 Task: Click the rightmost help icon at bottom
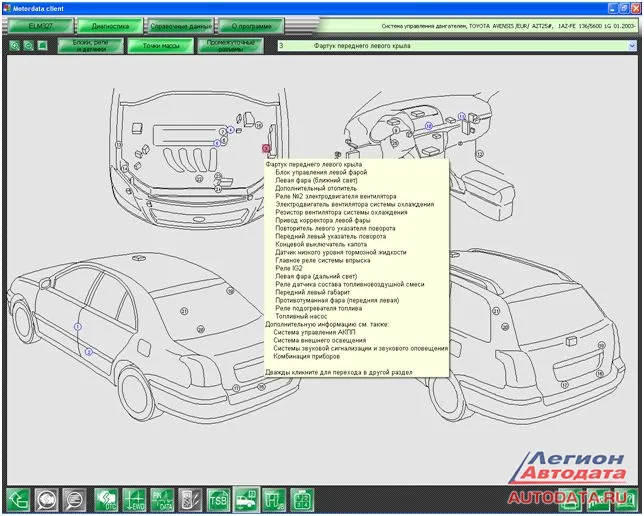626,500
